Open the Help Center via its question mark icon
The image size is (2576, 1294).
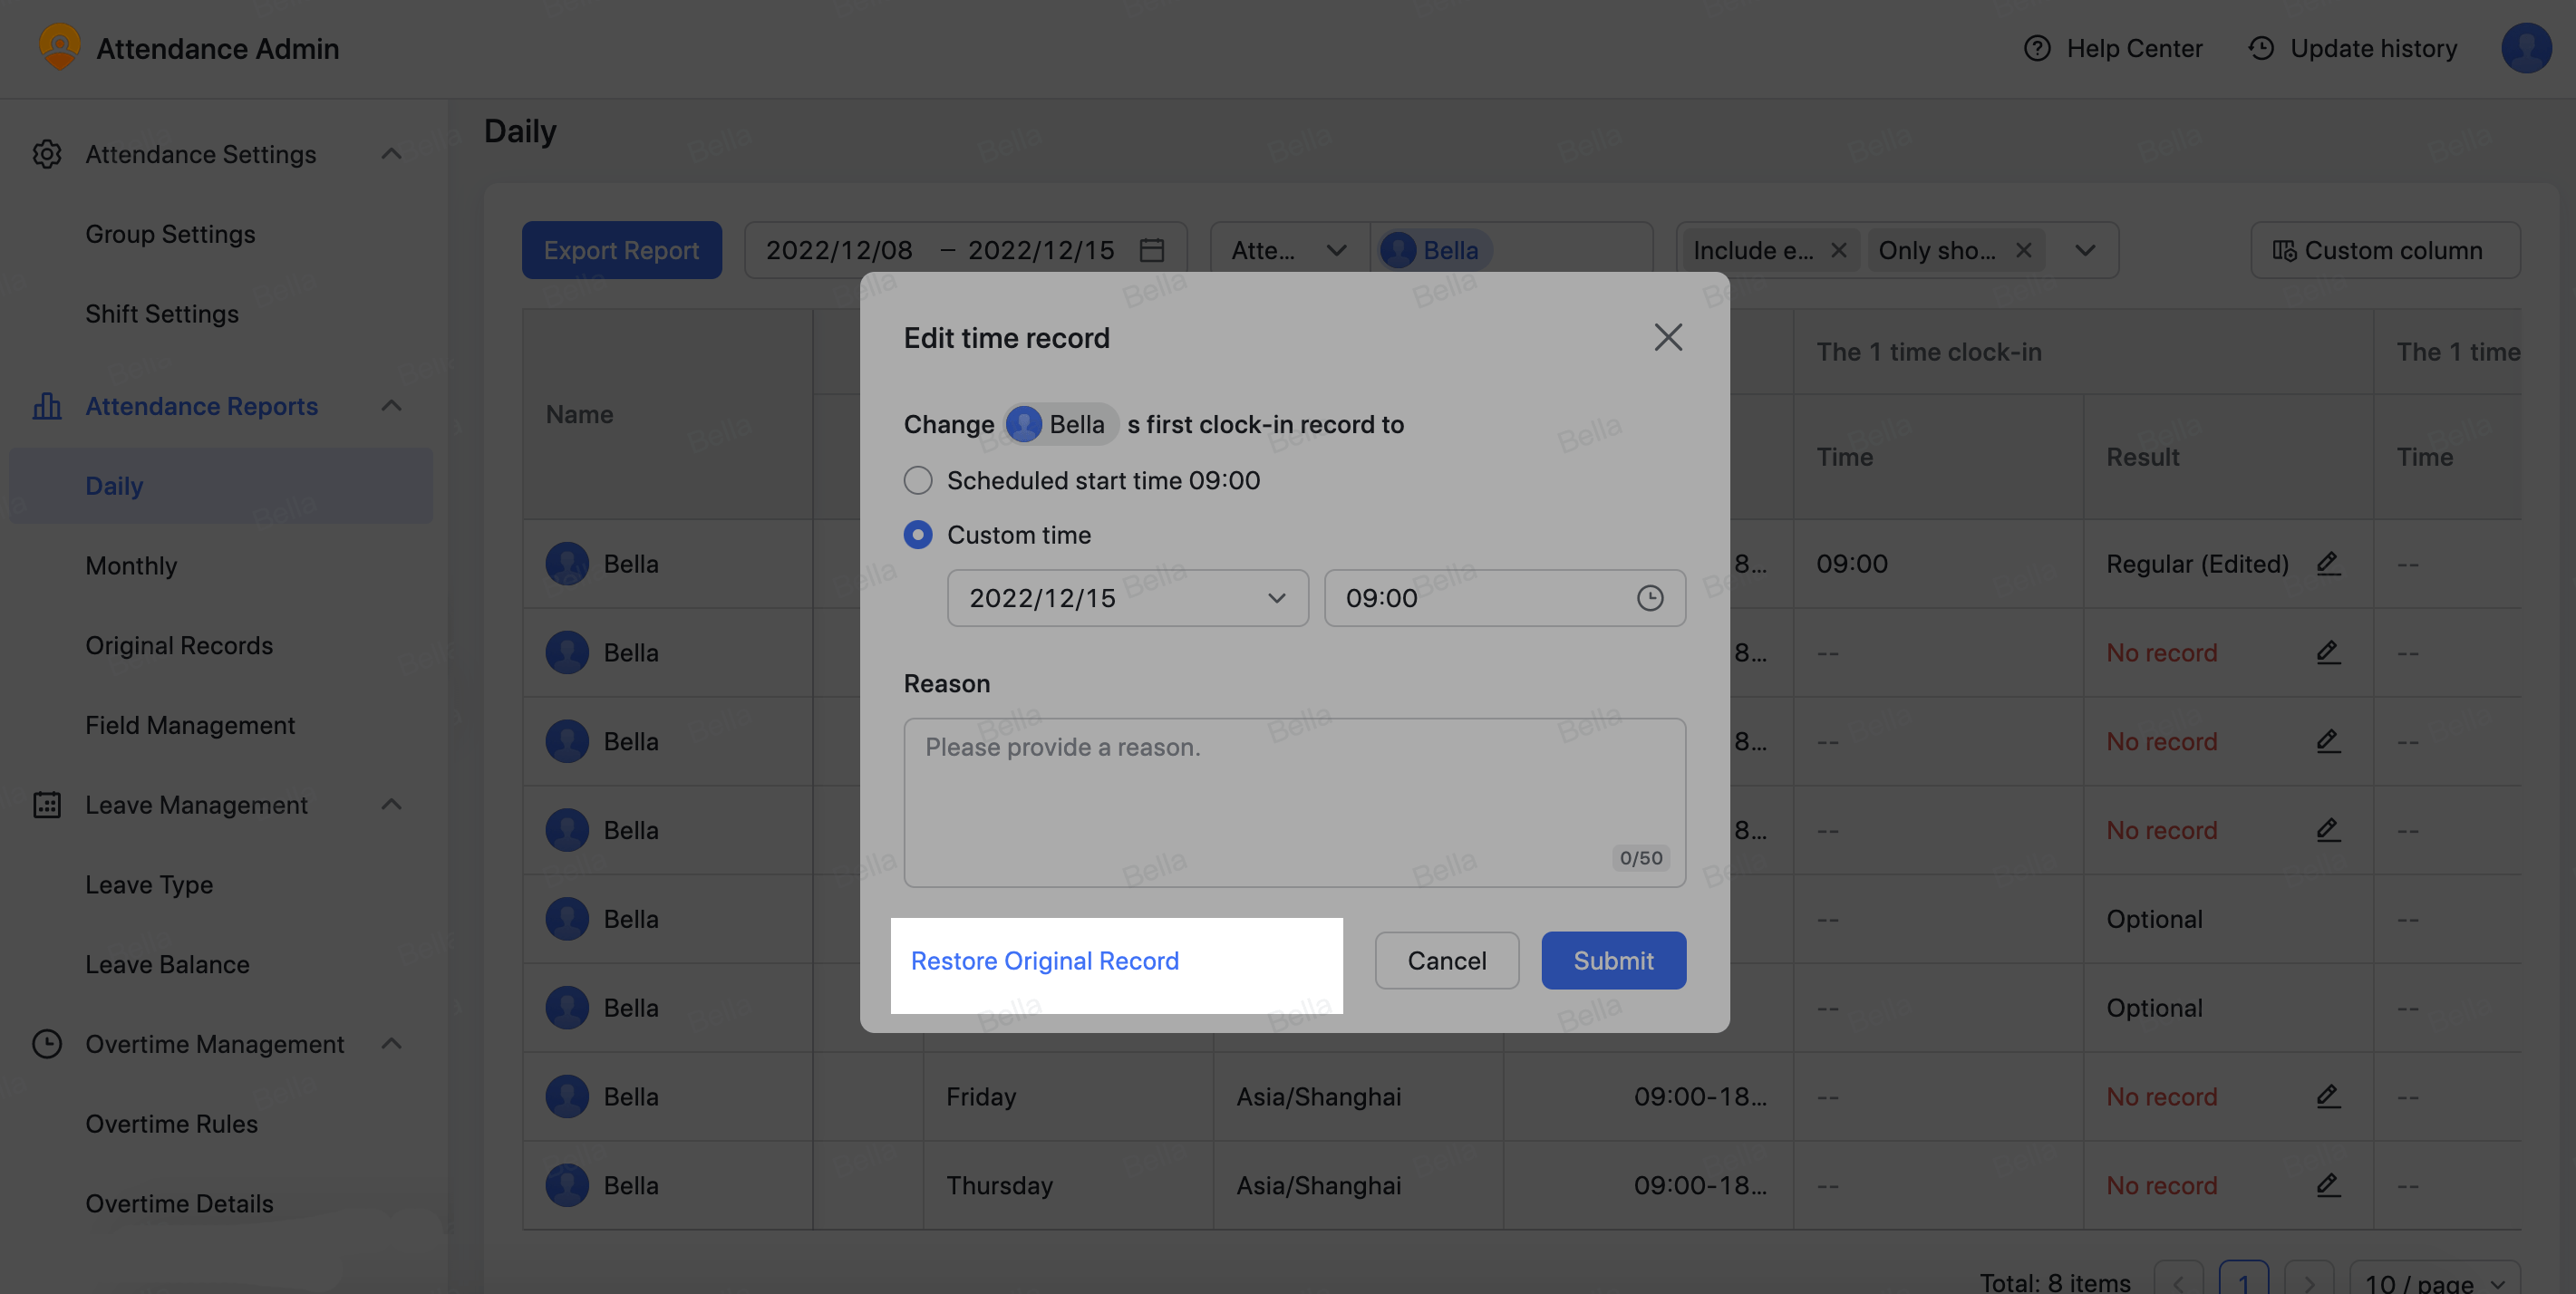(x=2038, y=48)
